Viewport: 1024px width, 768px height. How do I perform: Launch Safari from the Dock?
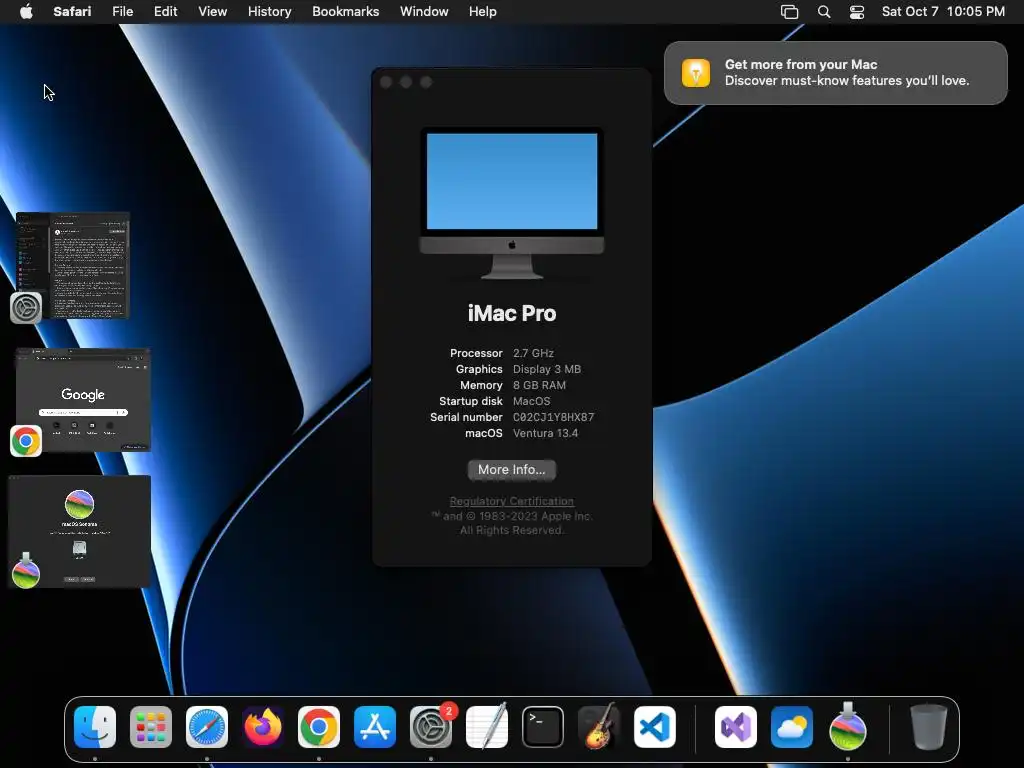[207, 727]
